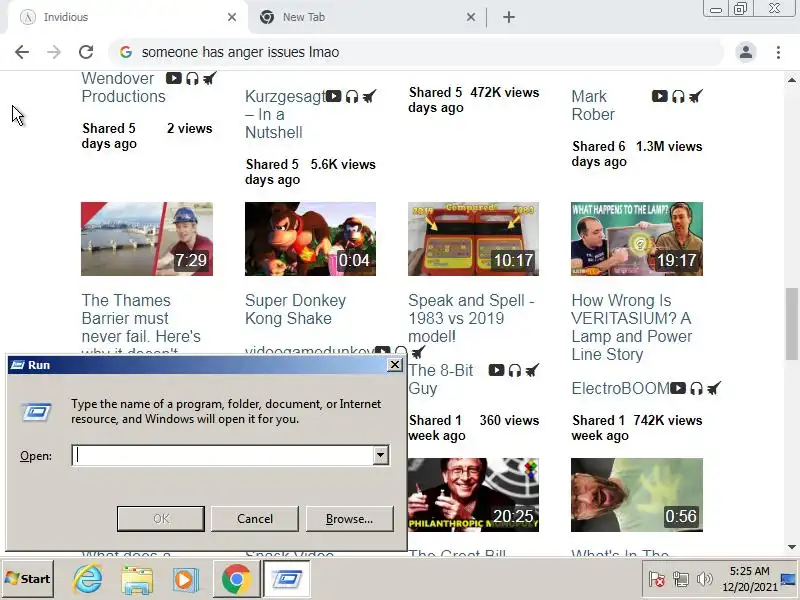Switch to the New Tab tab
The height and width of the screenshot is (600, 800).
(x=366, y=17)
